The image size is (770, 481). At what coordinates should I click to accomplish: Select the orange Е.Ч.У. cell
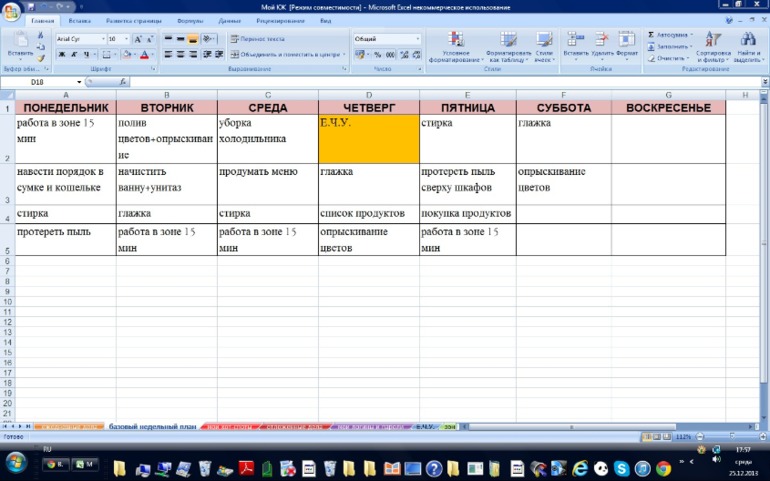(368, 138)
